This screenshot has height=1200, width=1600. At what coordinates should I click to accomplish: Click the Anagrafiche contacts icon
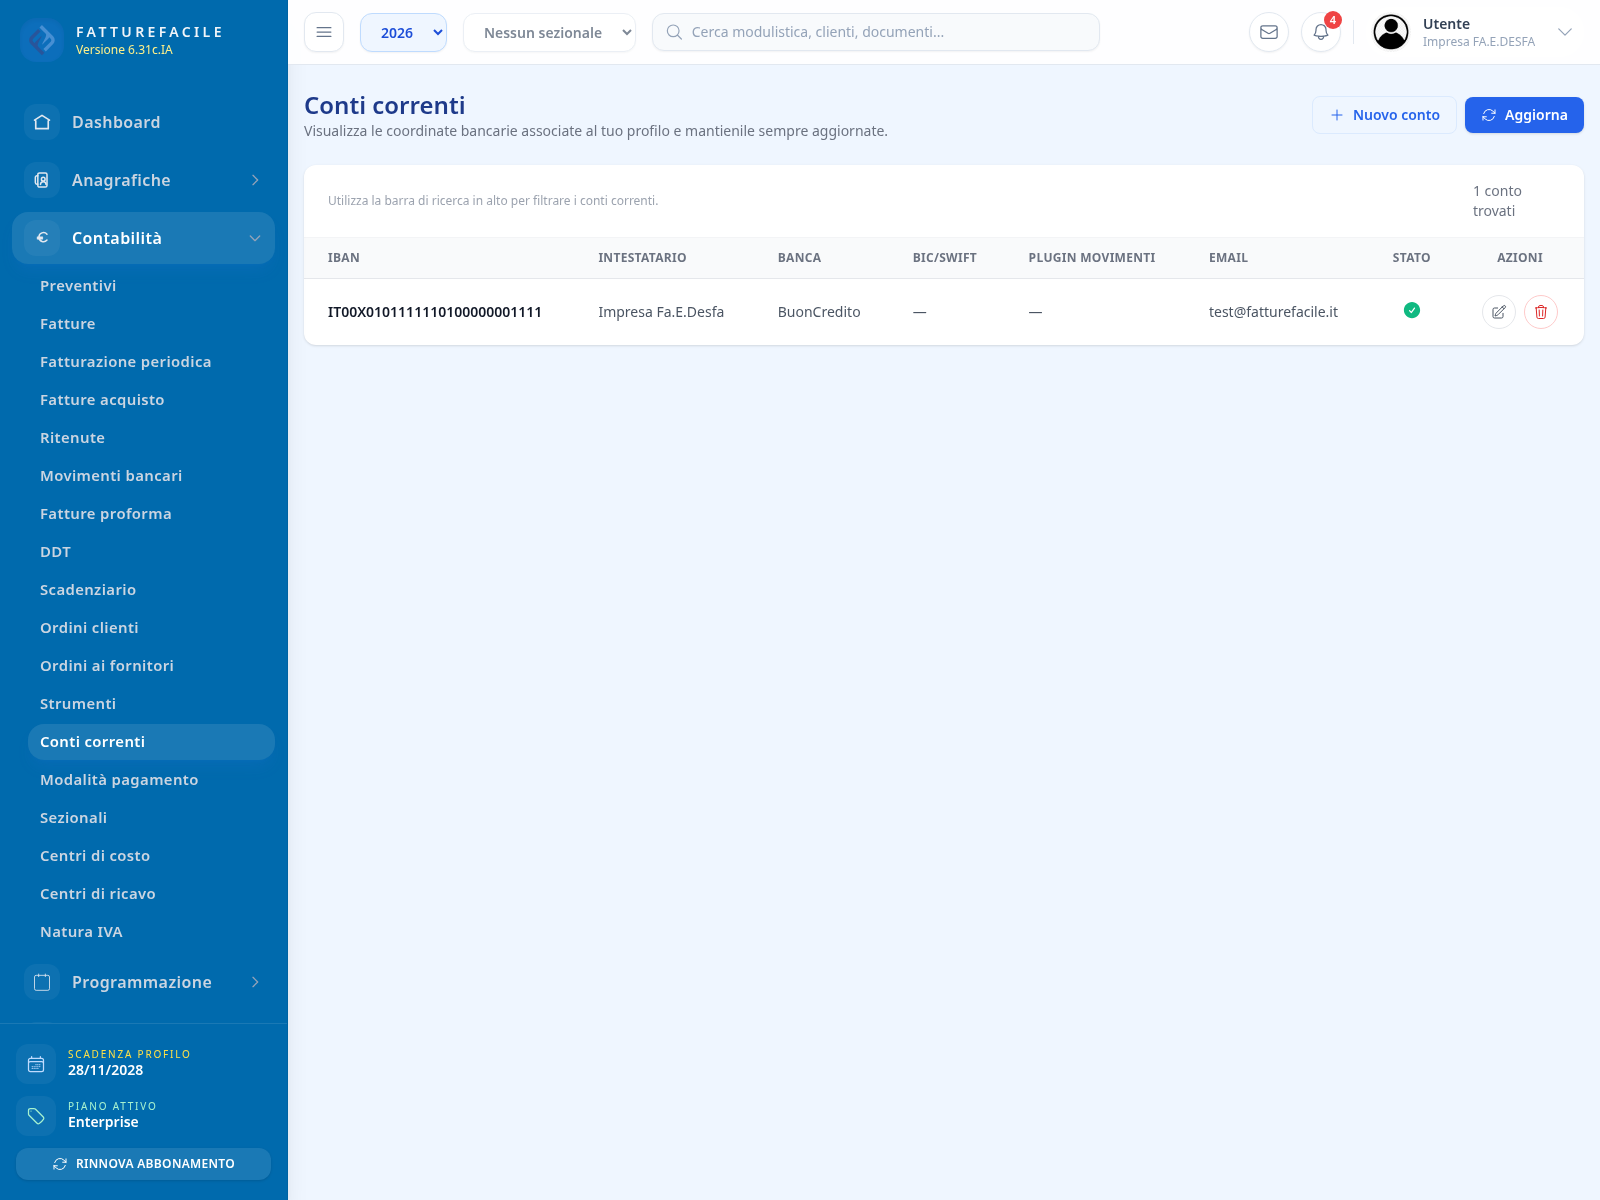click(42, 180)
